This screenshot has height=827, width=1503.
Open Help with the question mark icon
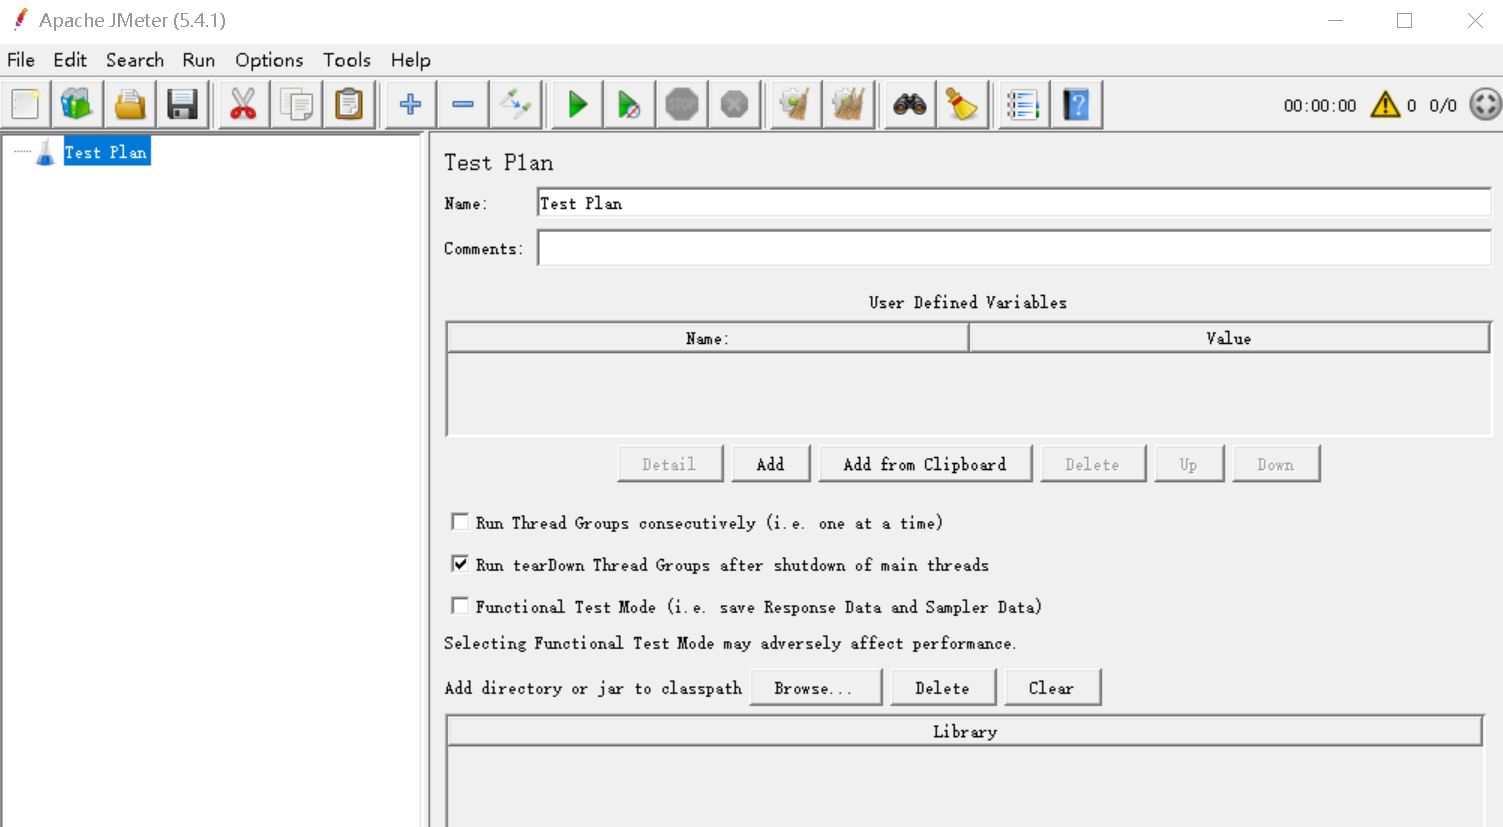click(1076, 104)
